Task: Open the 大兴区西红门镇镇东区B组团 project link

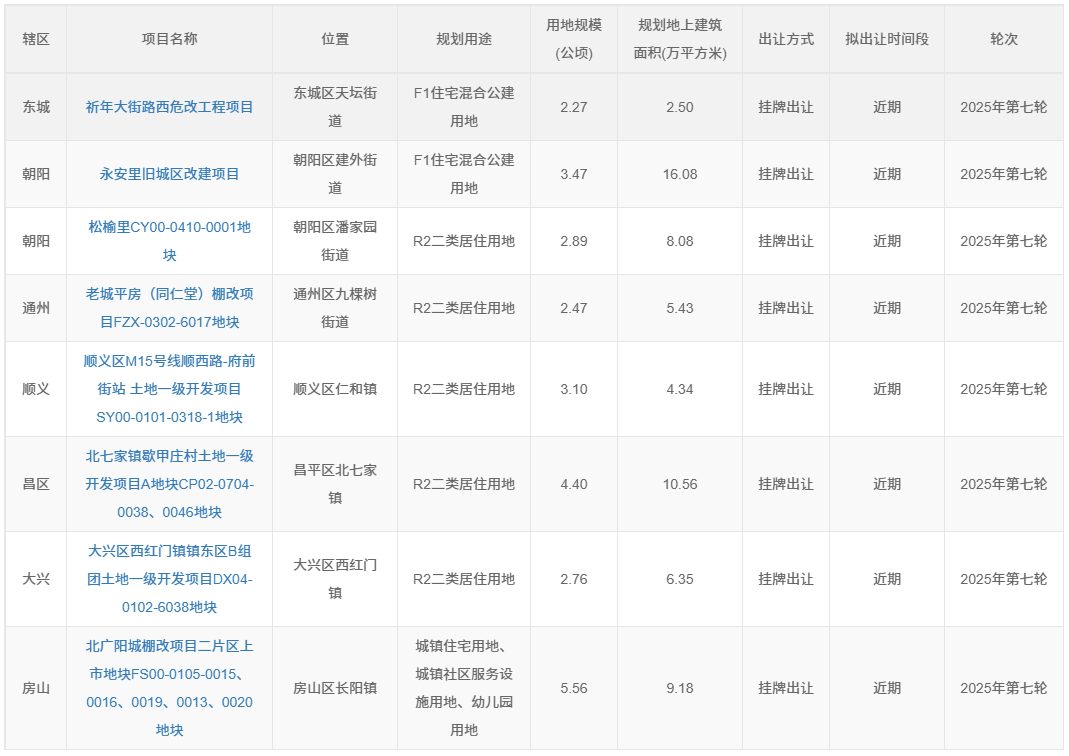Action: (x=169, y=579)
